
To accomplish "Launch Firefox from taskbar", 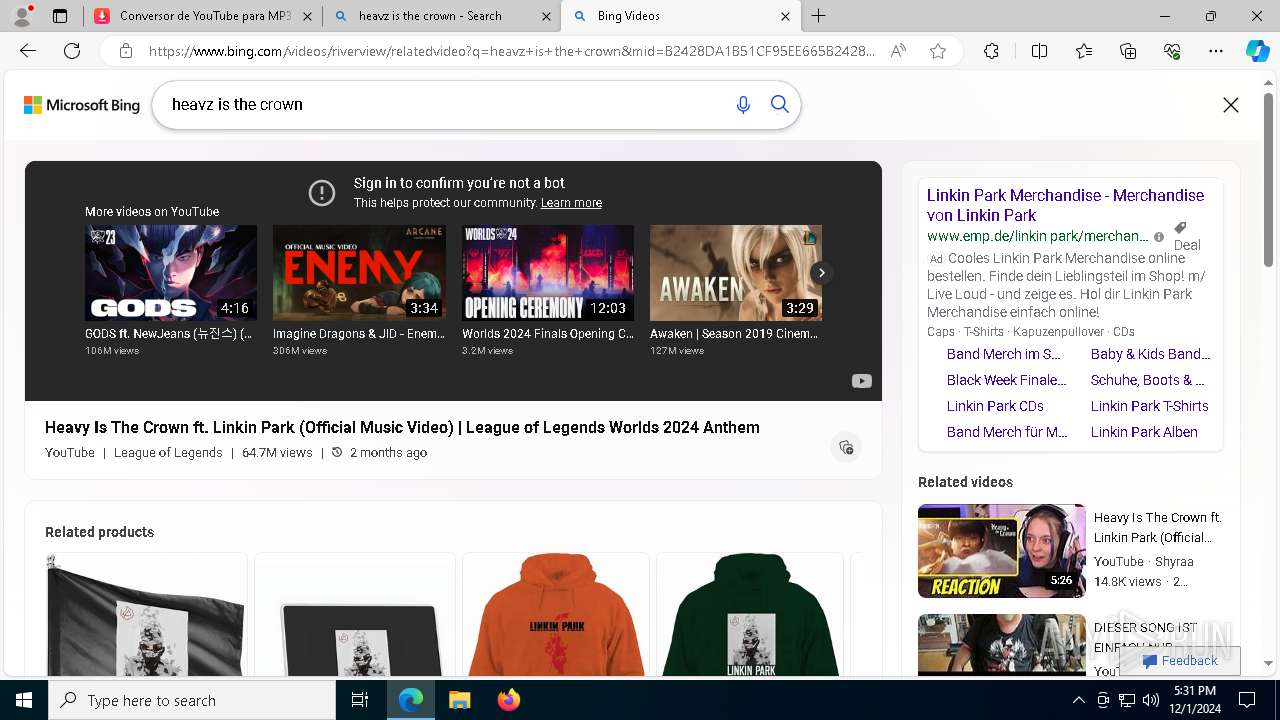I will pos(509,700).
